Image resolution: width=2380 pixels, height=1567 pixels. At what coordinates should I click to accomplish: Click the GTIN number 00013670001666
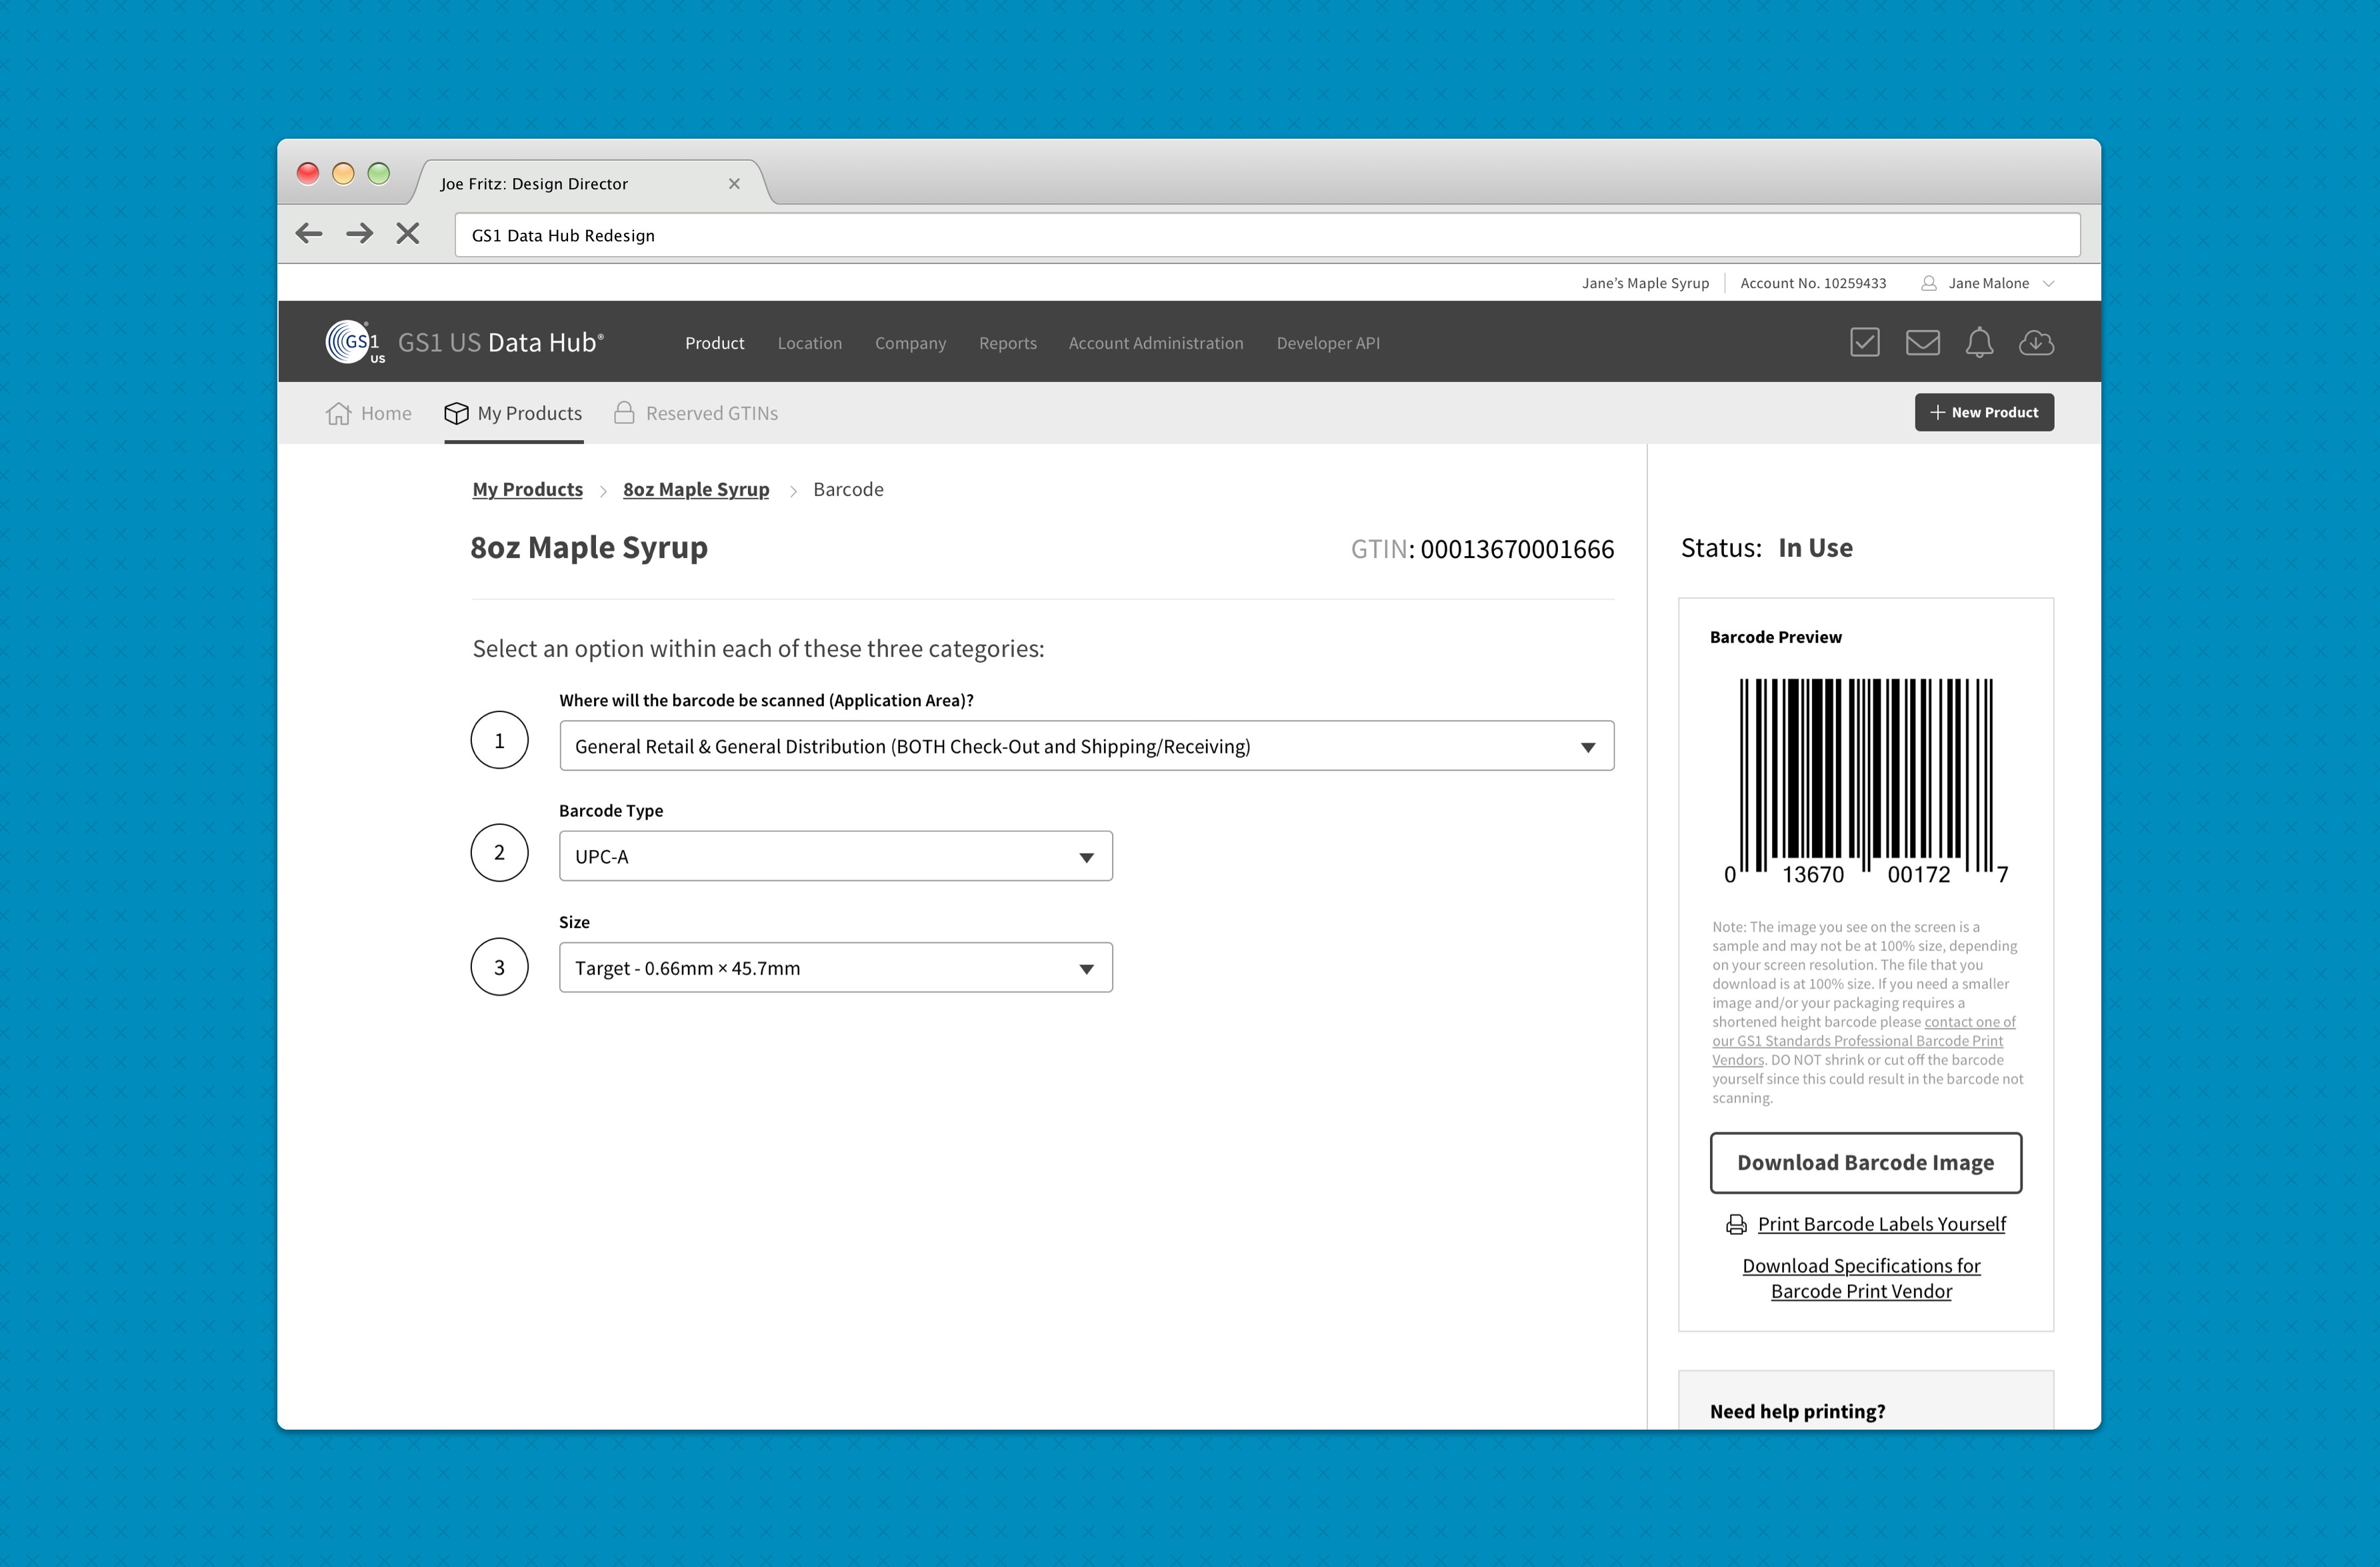click(1517, 549)
